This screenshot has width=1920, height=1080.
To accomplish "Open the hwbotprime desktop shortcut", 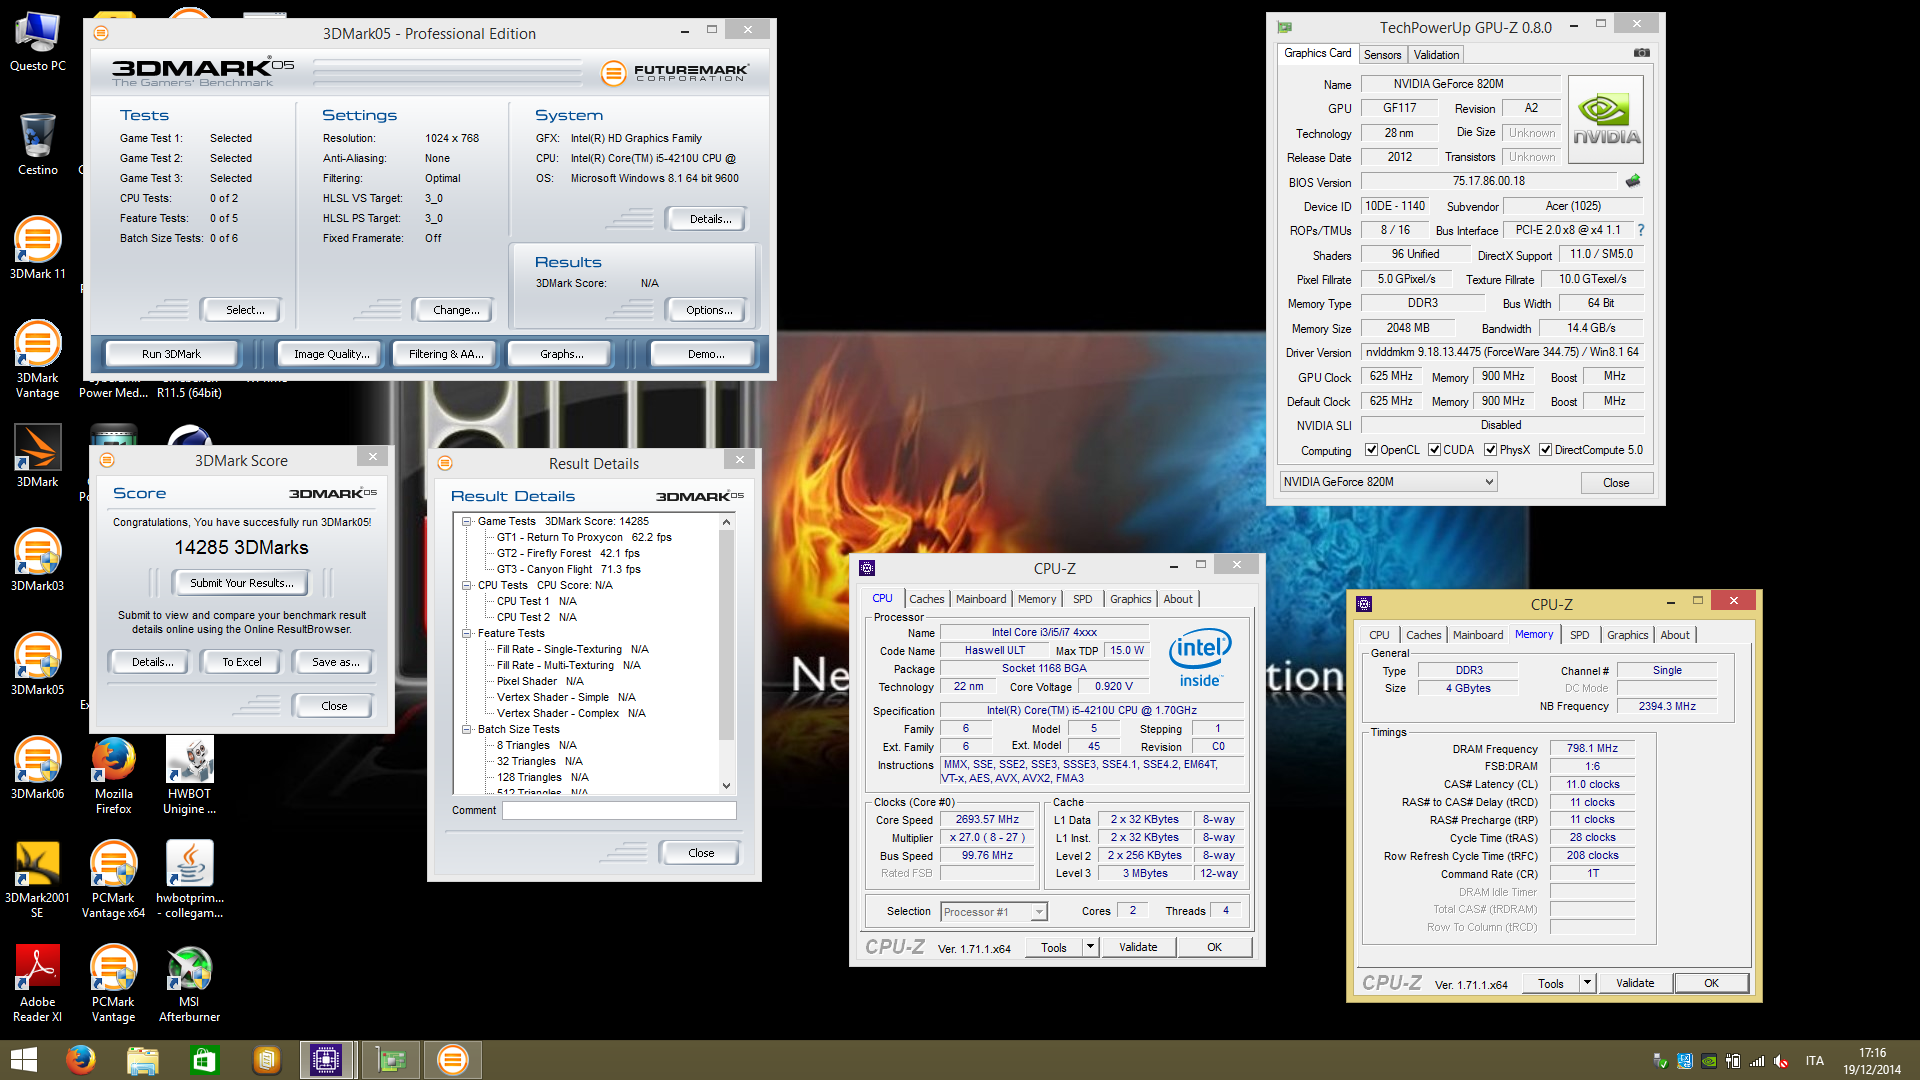I will [x=189, y=878].
